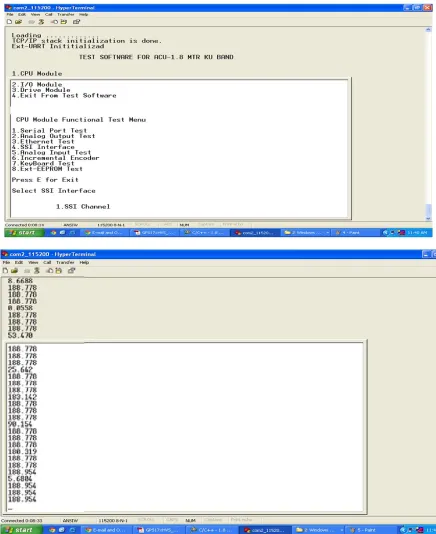The height and width of the screenshot is (534, 436).
Task: Click the greyed Call icon in lower window toolbar
Action: point(27,271)
